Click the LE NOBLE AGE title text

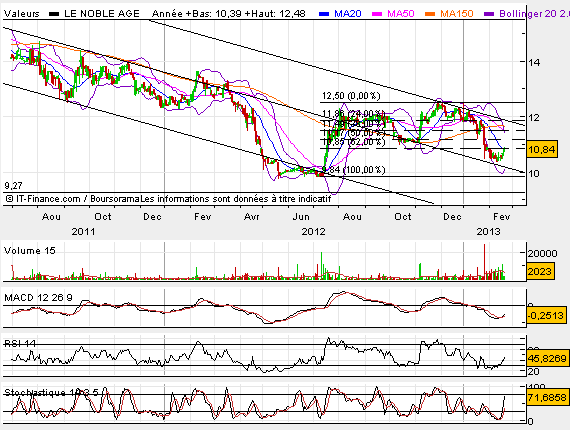point(102,14)
